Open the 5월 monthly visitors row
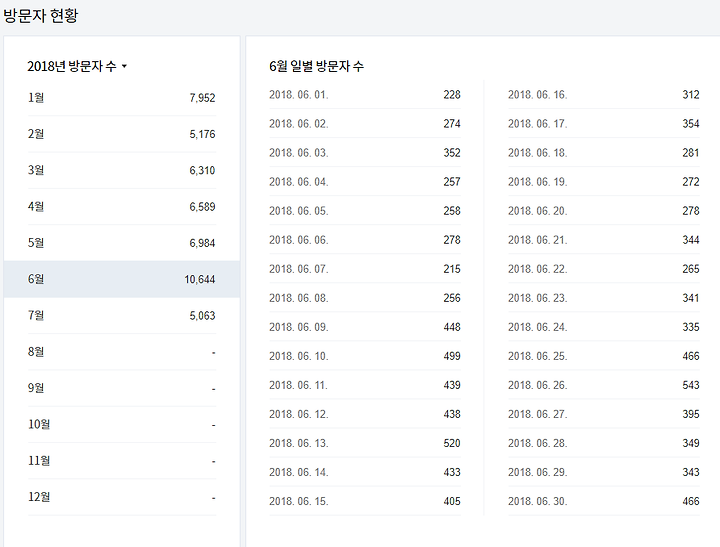Screen dimensions: 720x547 (x=122, y=243)
